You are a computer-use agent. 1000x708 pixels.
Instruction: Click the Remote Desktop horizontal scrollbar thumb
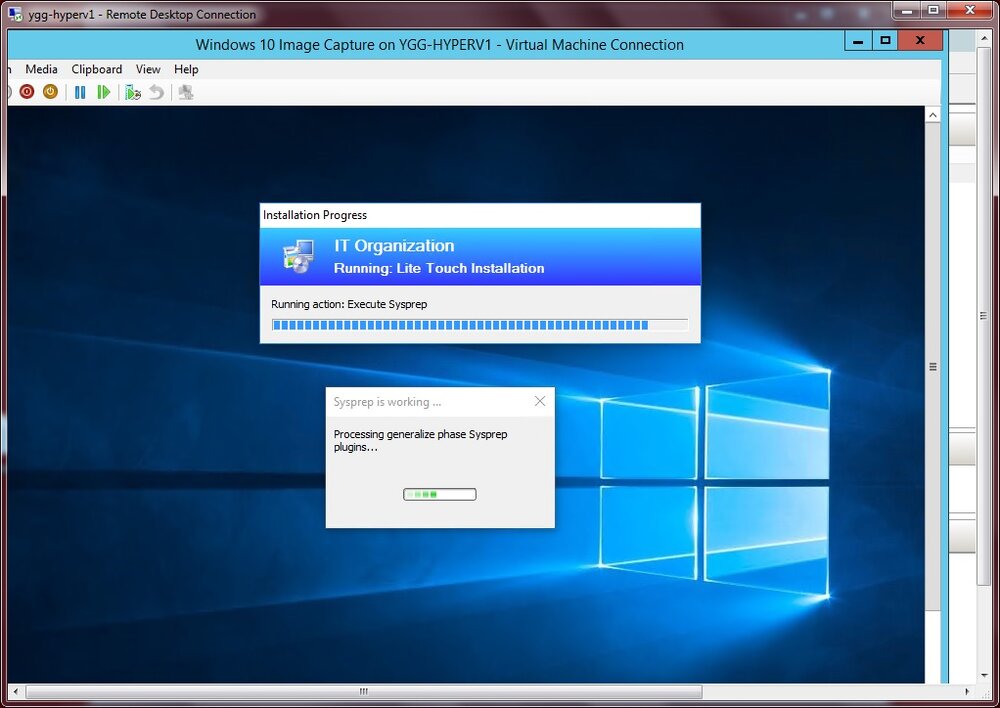364,691
